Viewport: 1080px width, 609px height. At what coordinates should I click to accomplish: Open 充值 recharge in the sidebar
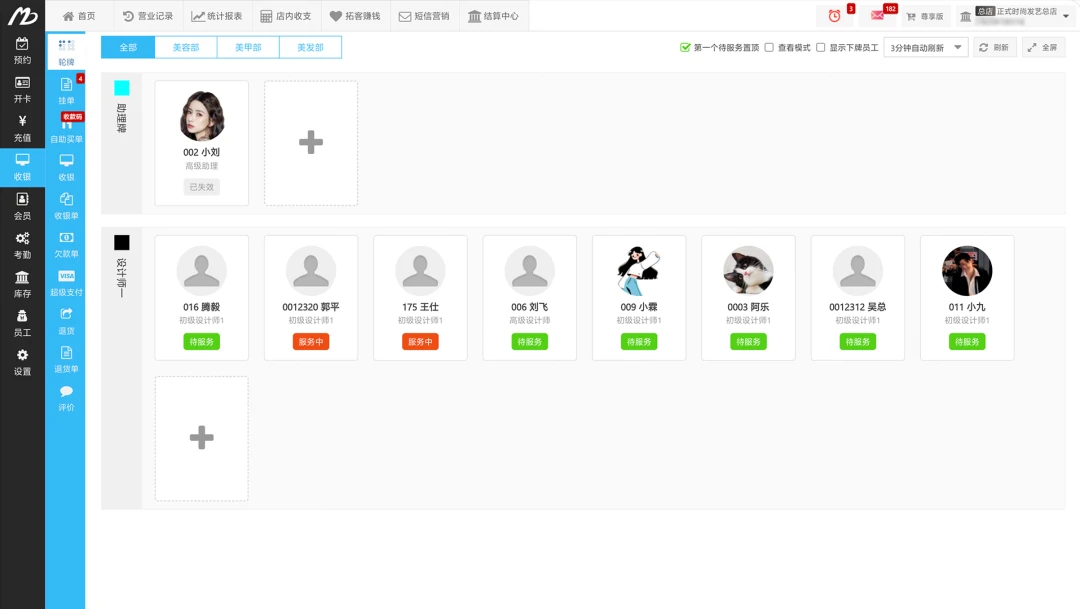coord(22,129)
